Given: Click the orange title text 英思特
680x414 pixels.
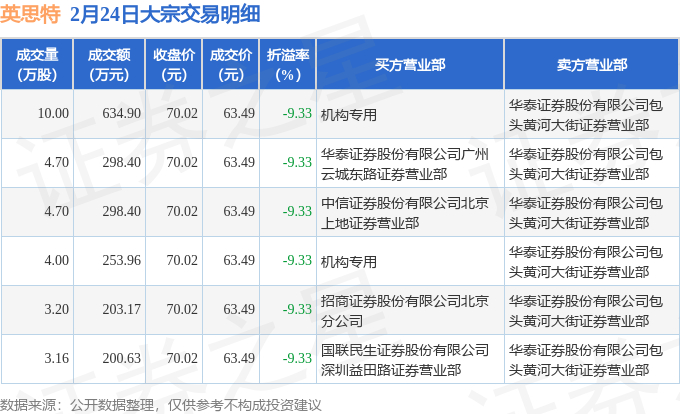Looking at the screenshot, I should [x=30, y=14].
